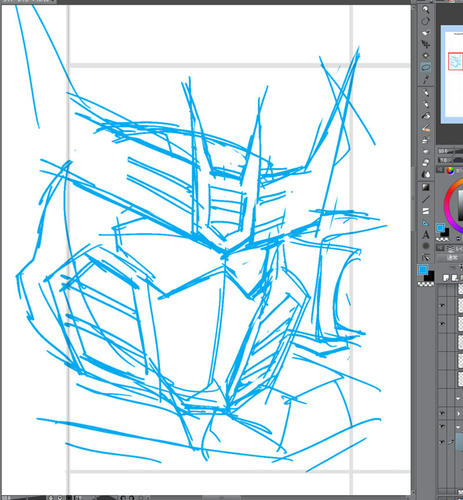Image resolution: width=463 pixels, height=500 pixels.
Task: Pick the Eyedropper tool
Action: tap(426, 80)
